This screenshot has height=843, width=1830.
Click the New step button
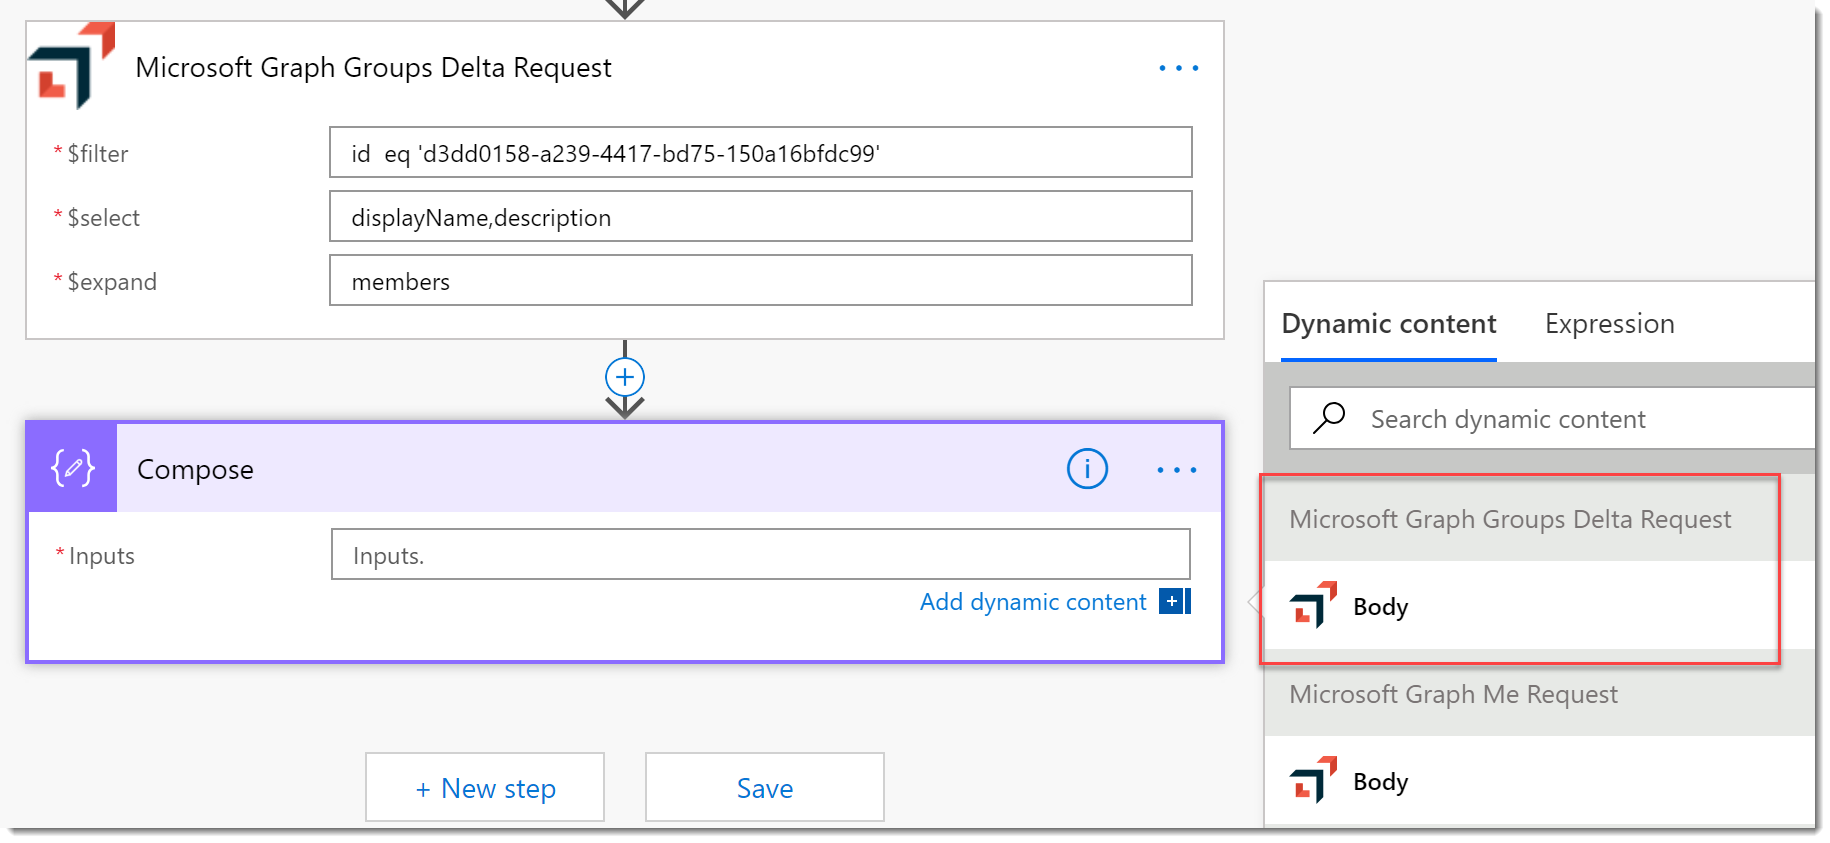485,788
